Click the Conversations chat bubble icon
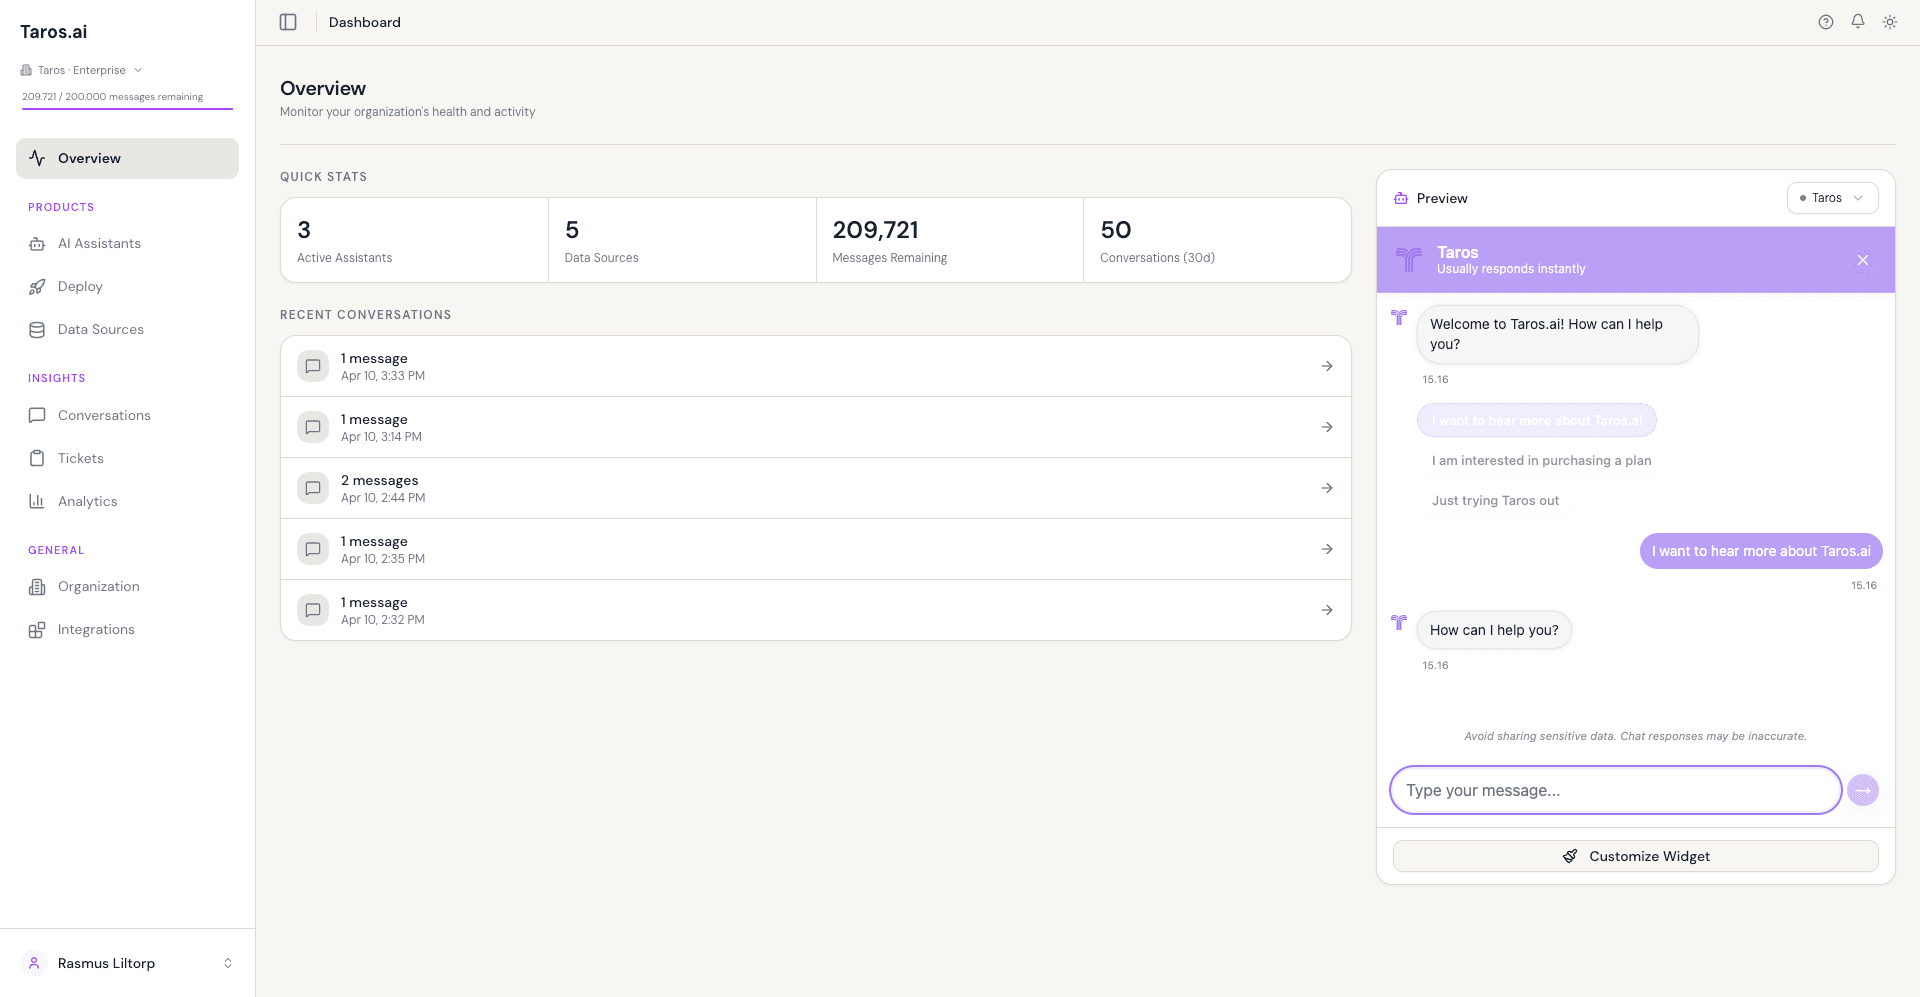Image resolution: width=1920 pixels, height=997 pixels. pos(37,415)
